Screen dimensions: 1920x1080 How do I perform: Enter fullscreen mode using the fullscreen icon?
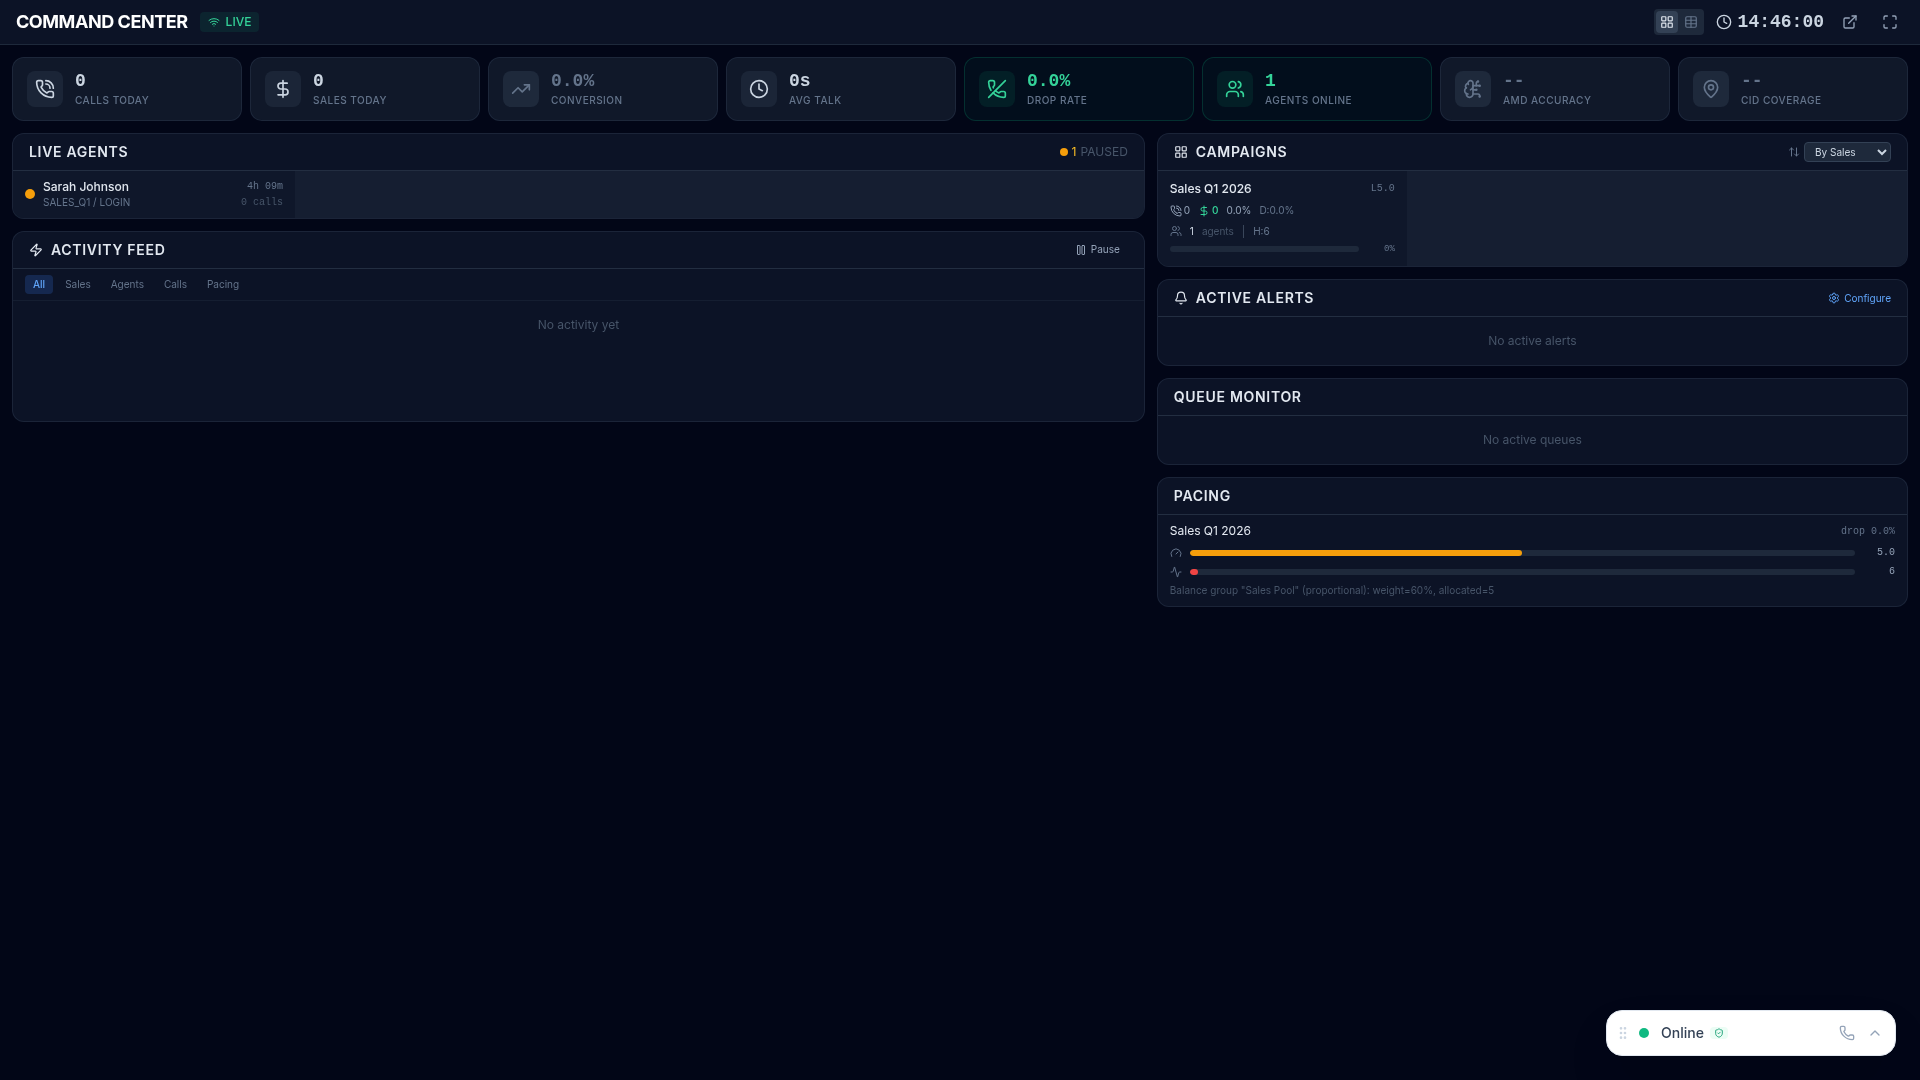point(1890,21)
